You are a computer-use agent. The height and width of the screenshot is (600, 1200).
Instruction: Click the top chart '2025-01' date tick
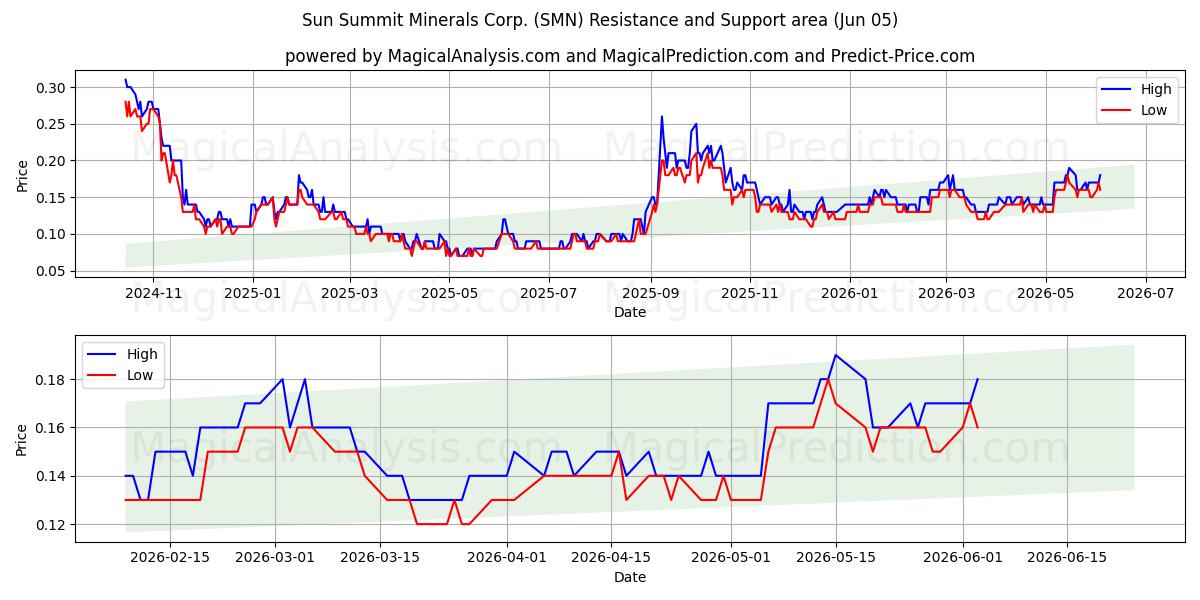pos(252,294)
